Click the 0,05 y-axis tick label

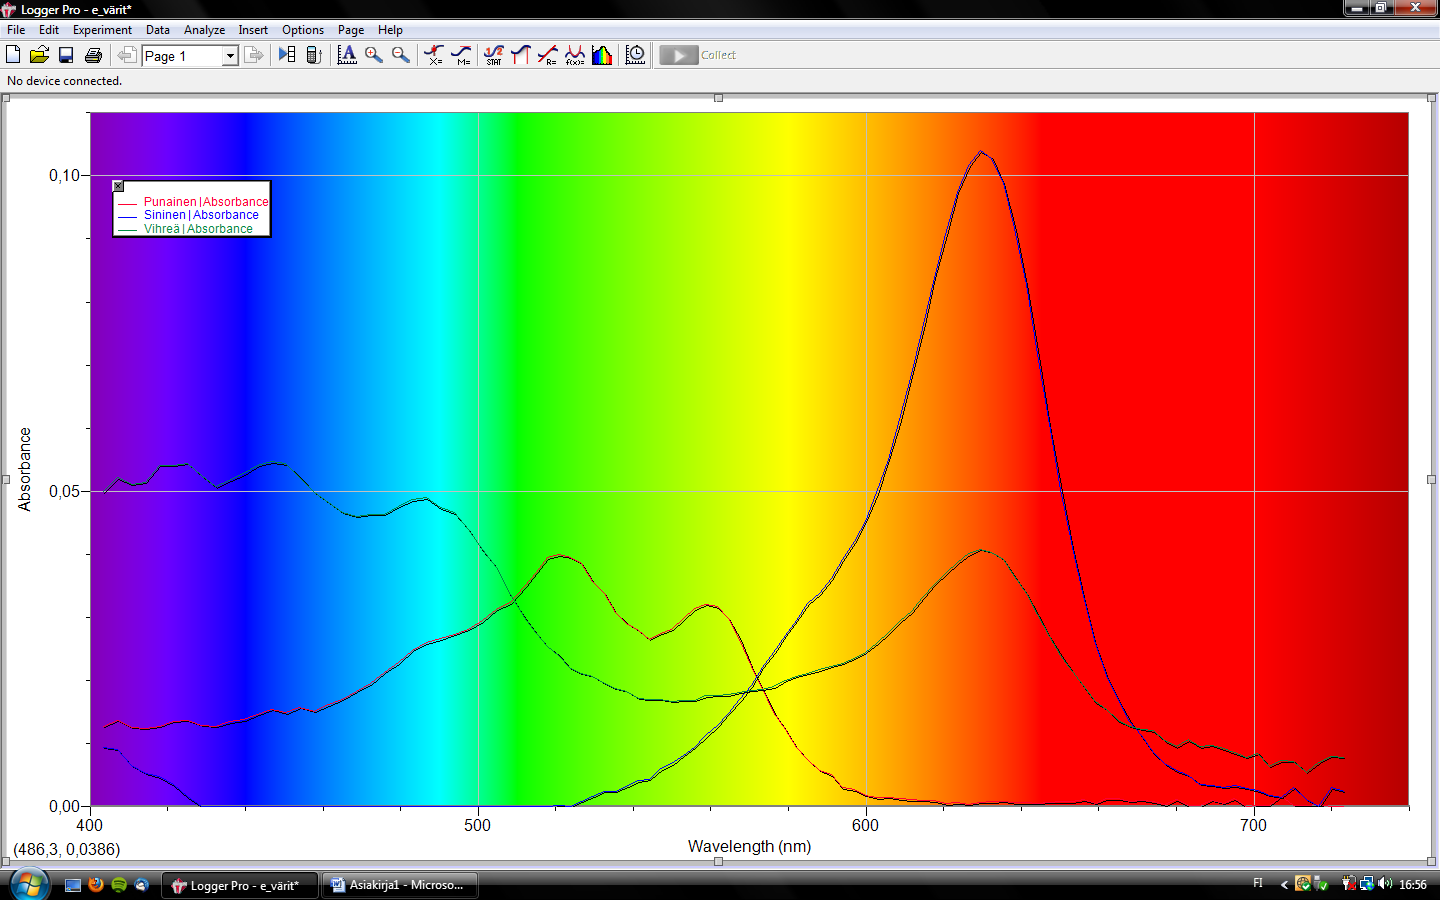(64, 491)
